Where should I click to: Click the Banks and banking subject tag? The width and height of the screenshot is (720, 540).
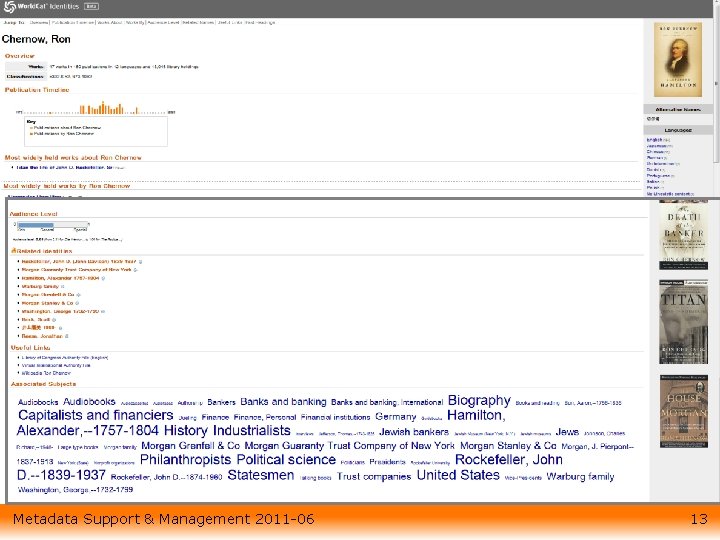point(283,402)
